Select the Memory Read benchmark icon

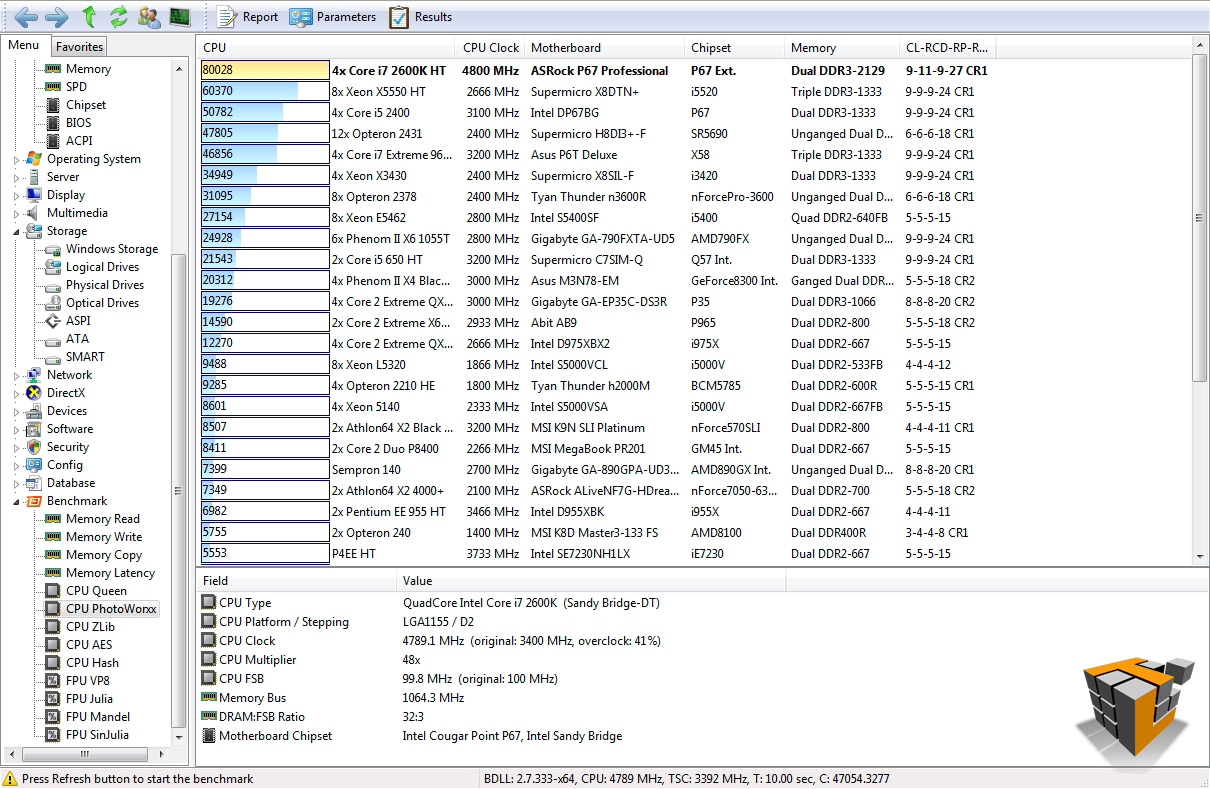(53, 519)
